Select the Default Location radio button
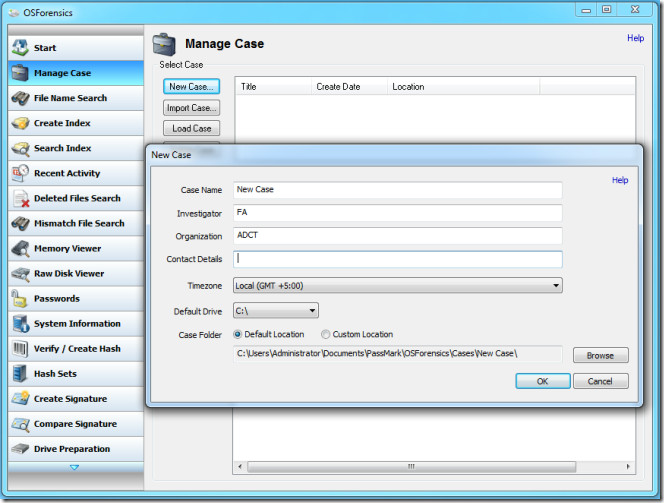The height and width of the screenshot is (503, 664). point(238,334)
